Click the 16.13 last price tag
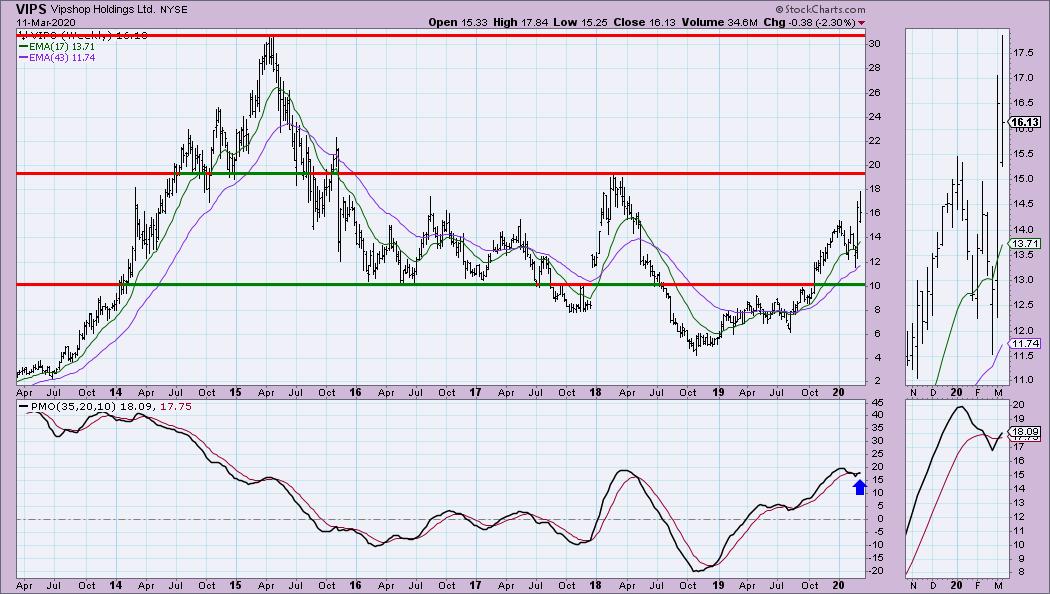The image size is (1050, 594). 1025,122
